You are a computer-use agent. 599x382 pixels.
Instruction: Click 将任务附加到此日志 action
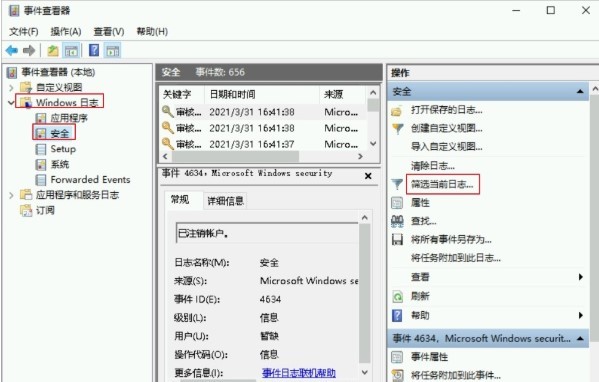tap(455, 258)
